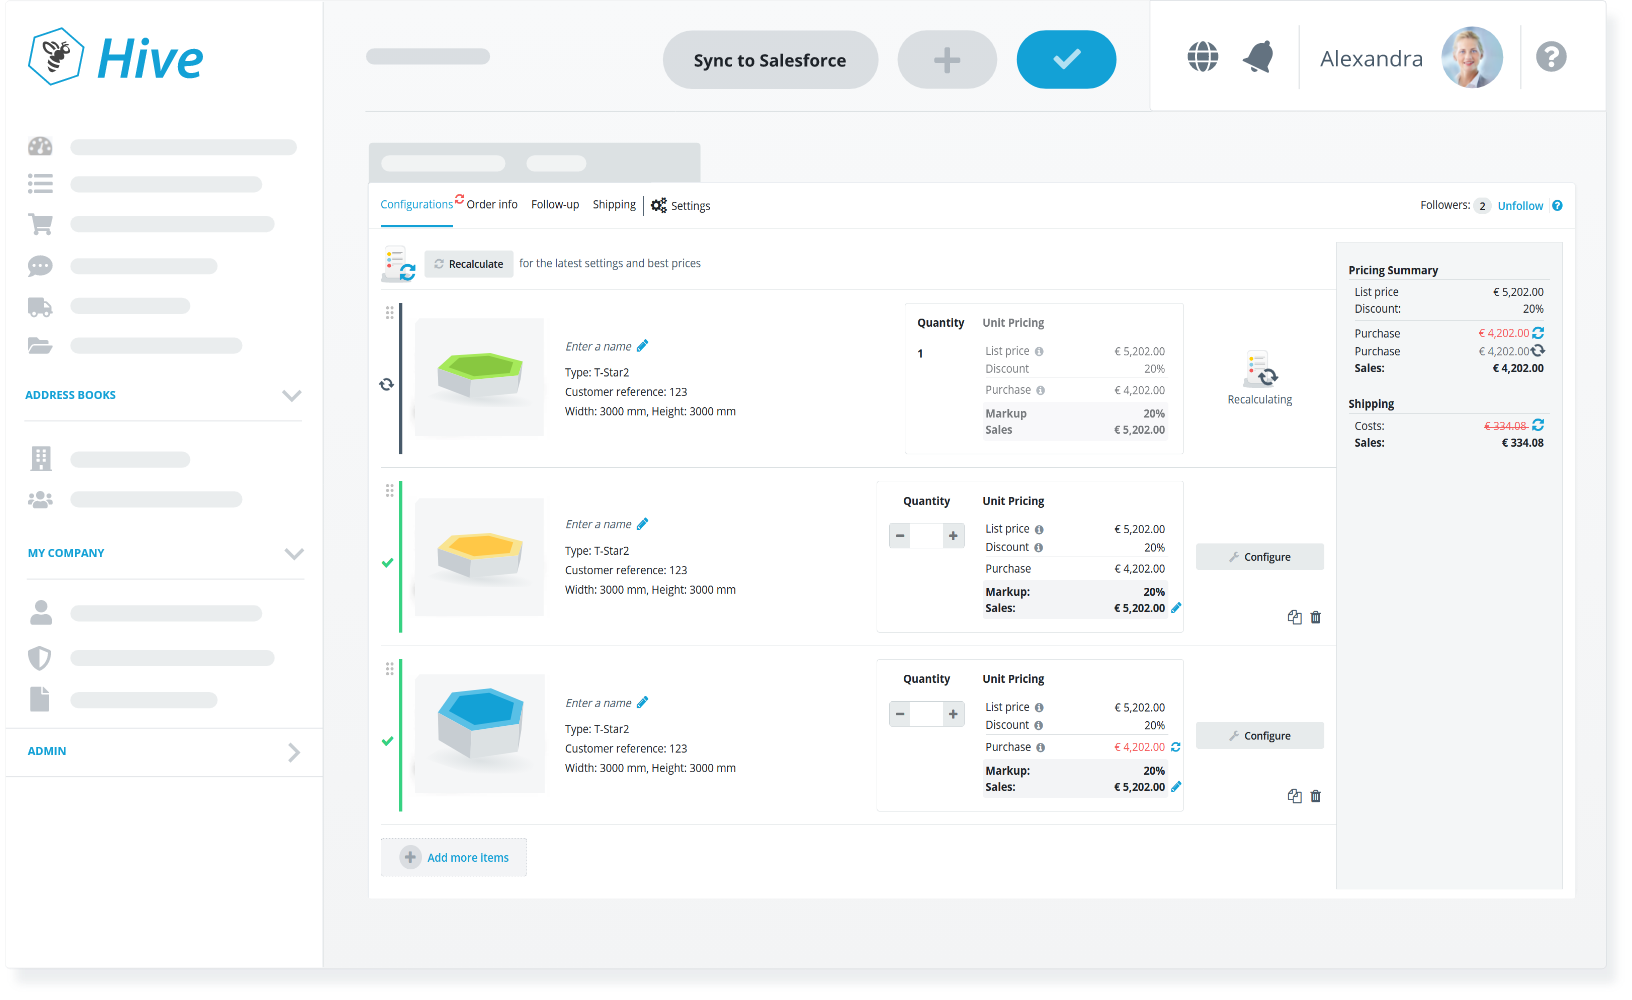Click the blue confirm checkmark button
The width and height of the screenshot is (1632, 1000).
tap(1066, 60)
